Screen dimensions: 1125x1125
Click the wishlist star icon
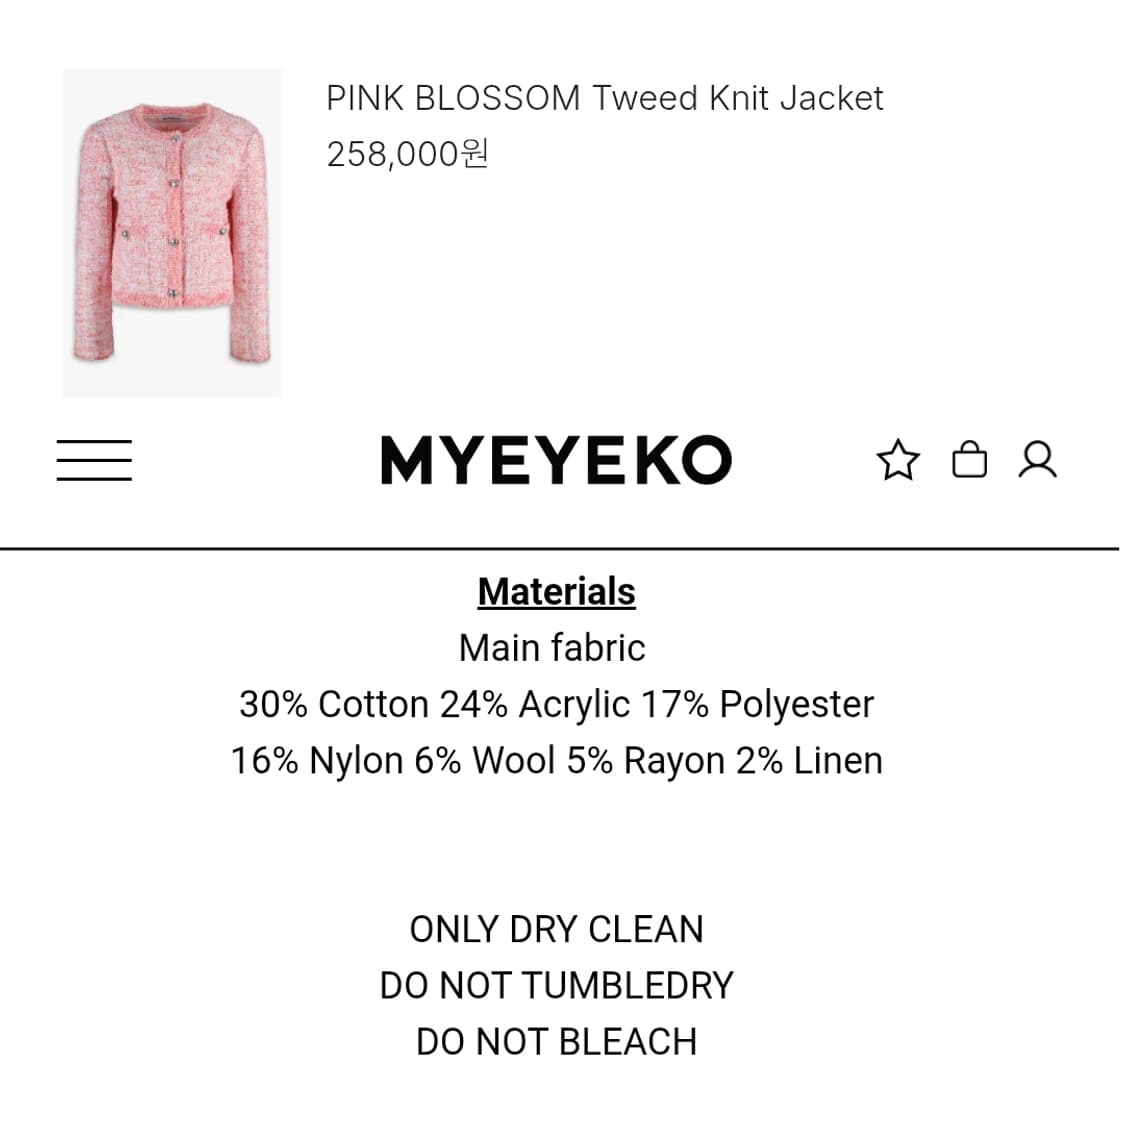pyautogui.click(x=897, y=460)
